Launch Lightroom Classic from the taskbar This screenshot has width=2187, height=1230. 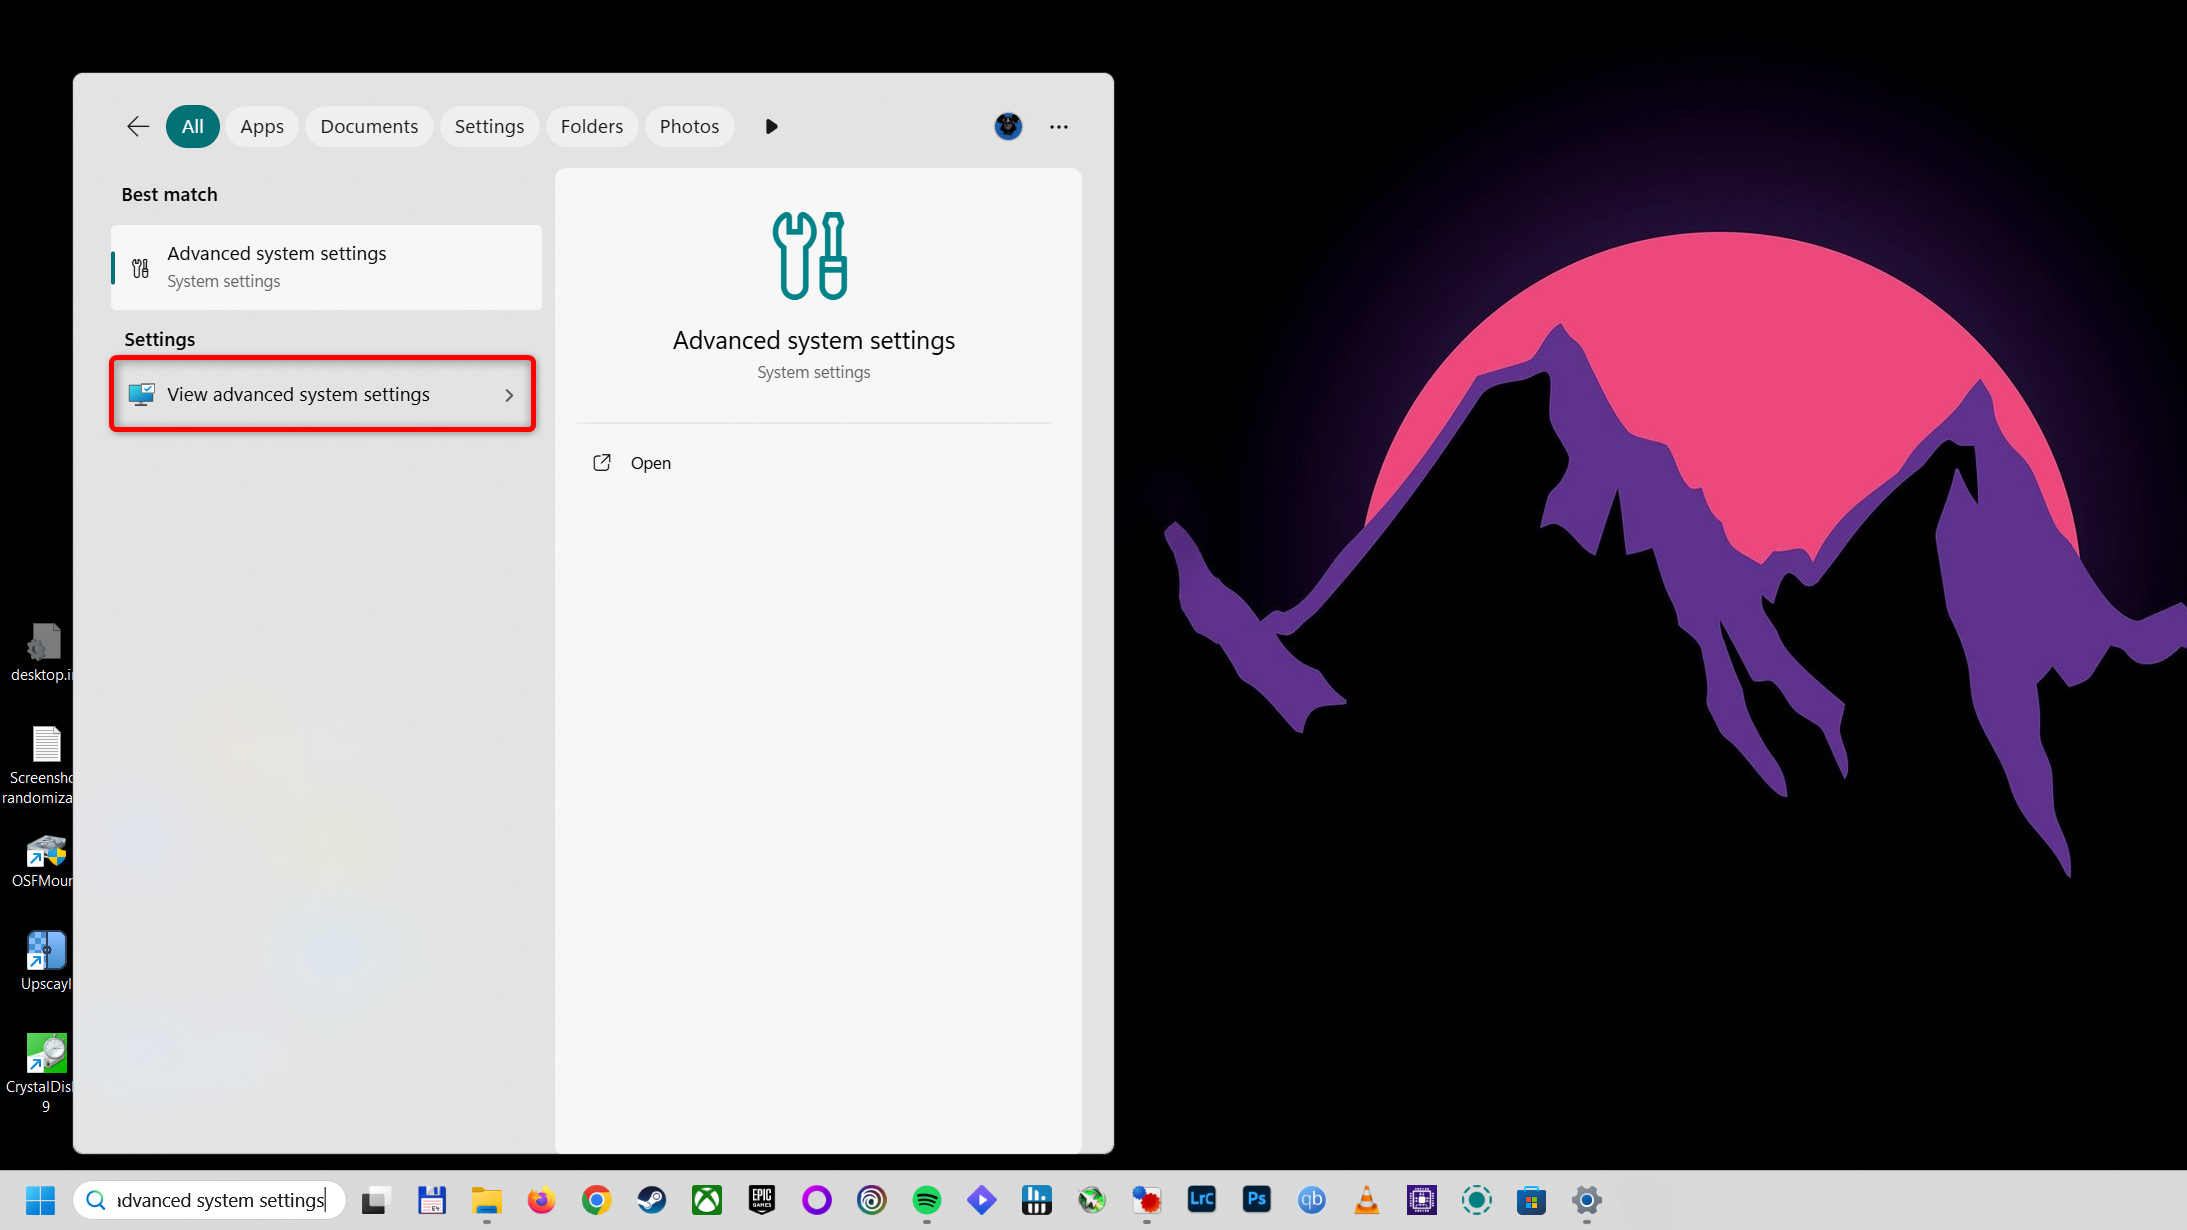coord(1202,1200)
